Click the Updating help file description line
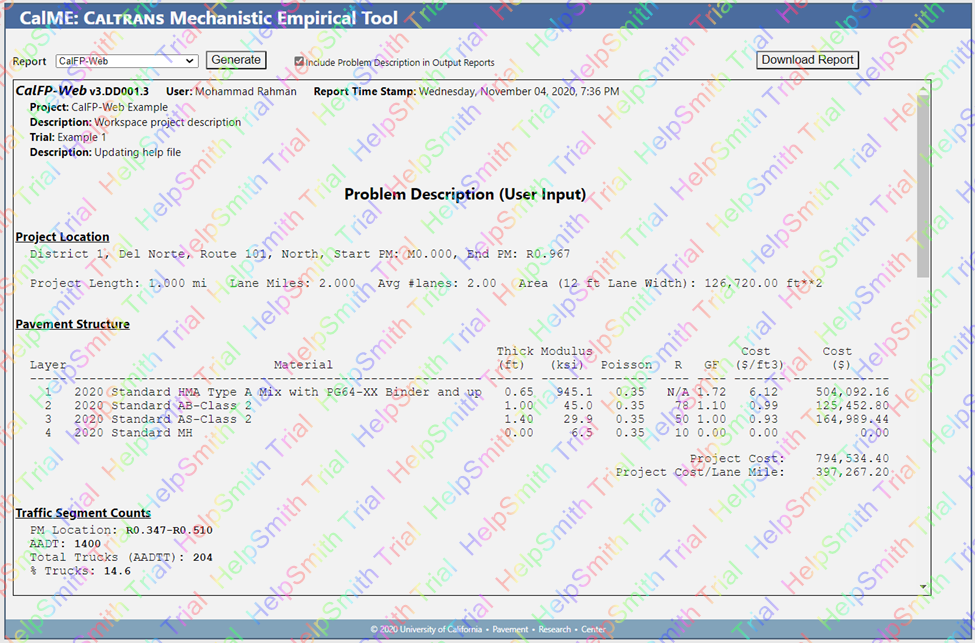Image resolution: width=975 pixels, height=643 pixels. pos(106,152)
